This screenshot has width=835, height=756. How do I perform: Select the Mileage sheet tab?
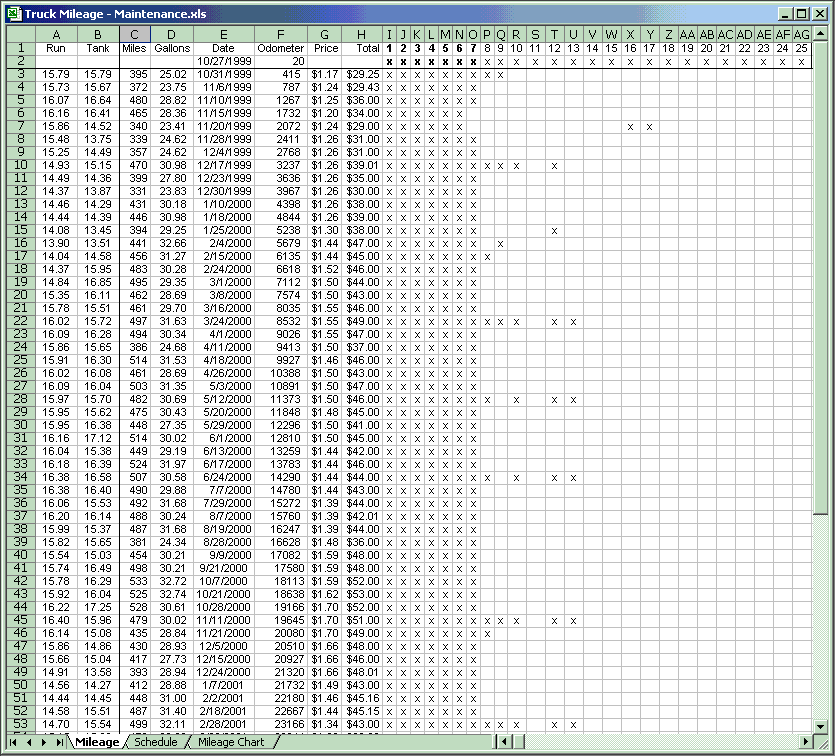pos(96,742)
